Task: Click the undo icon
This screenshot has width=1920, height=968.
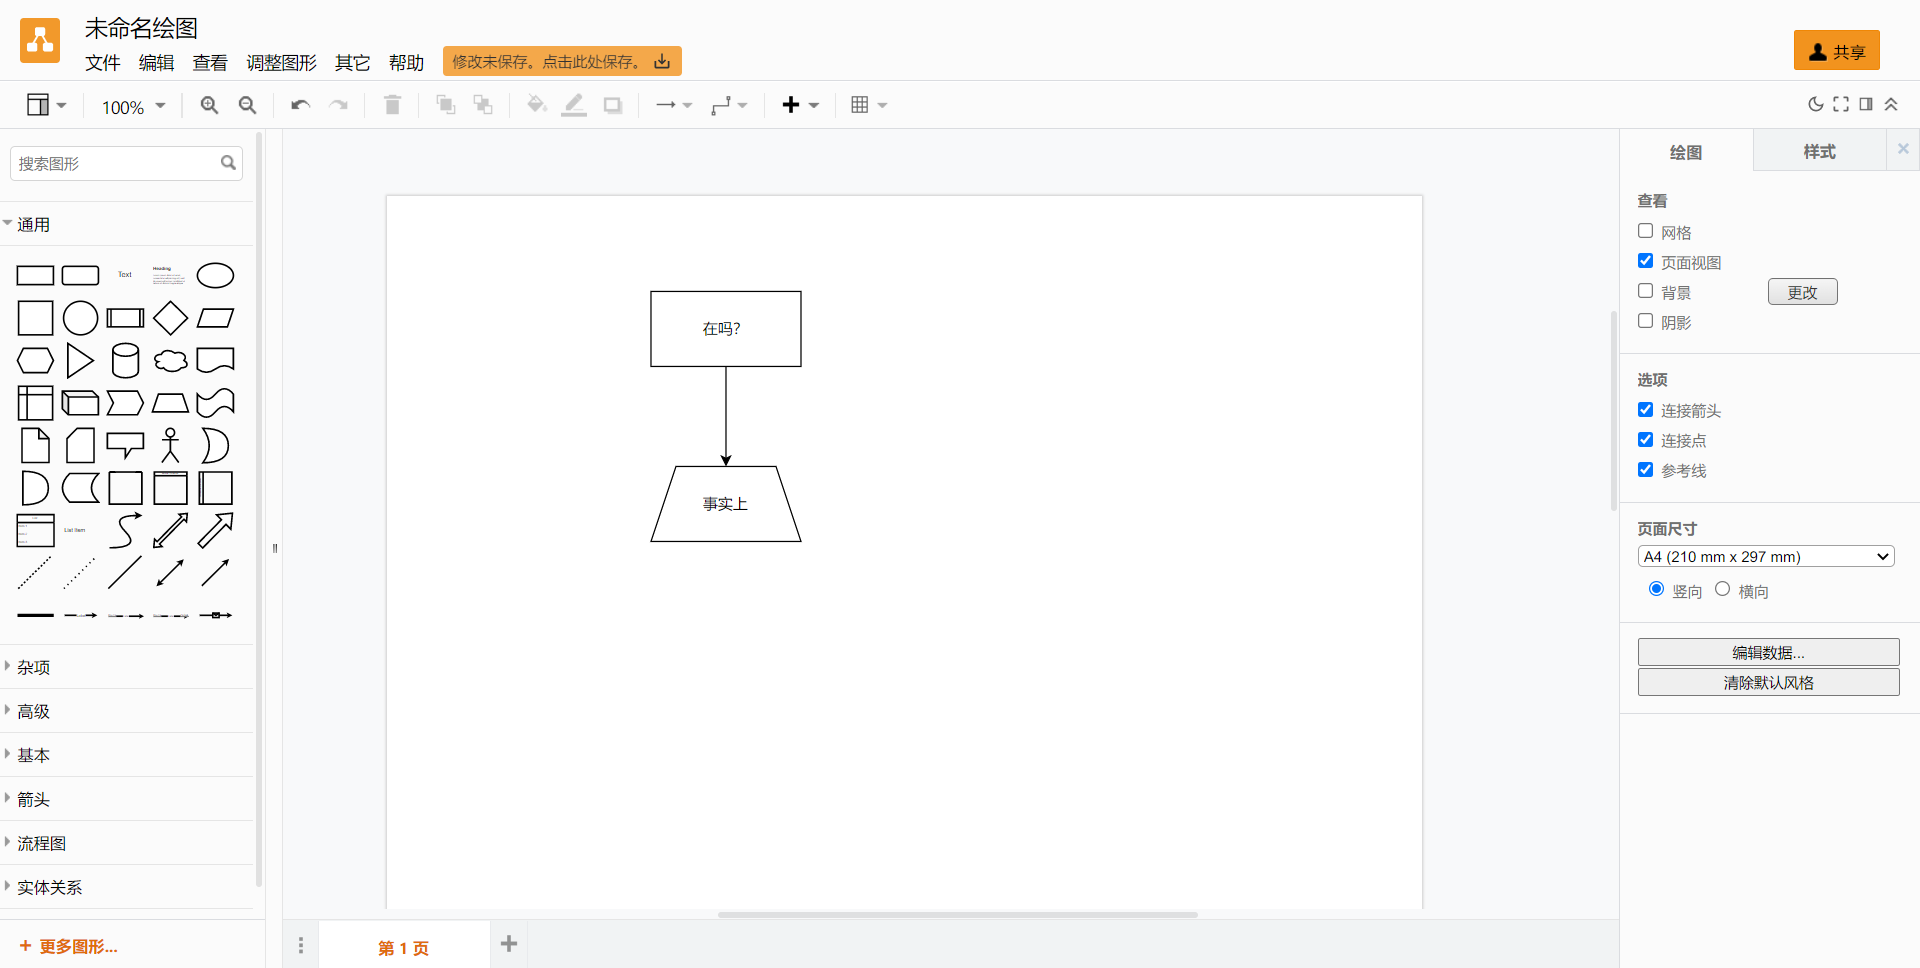Action: pos(300,104)
